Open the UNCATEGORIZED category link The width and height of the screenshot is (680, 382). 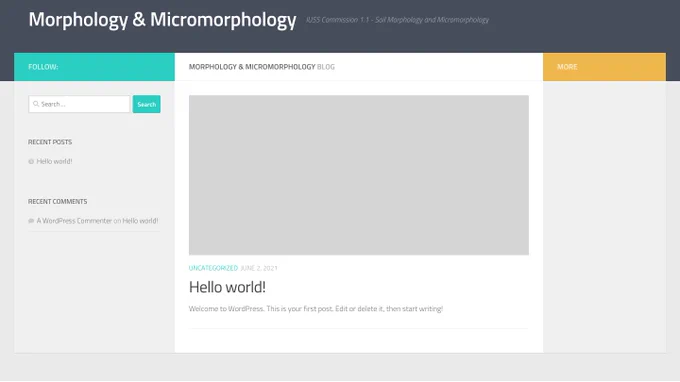click(213, 268)
